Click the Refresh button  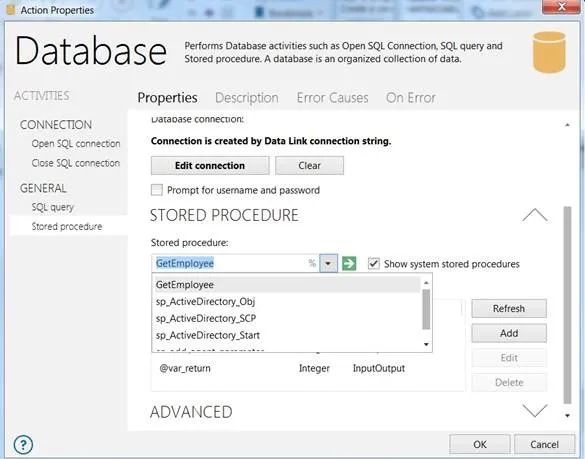[x=509, y=309]
